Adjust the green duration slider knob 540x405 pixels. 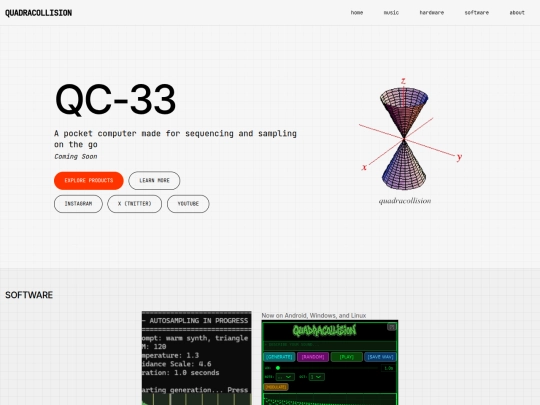(x=278, y=368)
